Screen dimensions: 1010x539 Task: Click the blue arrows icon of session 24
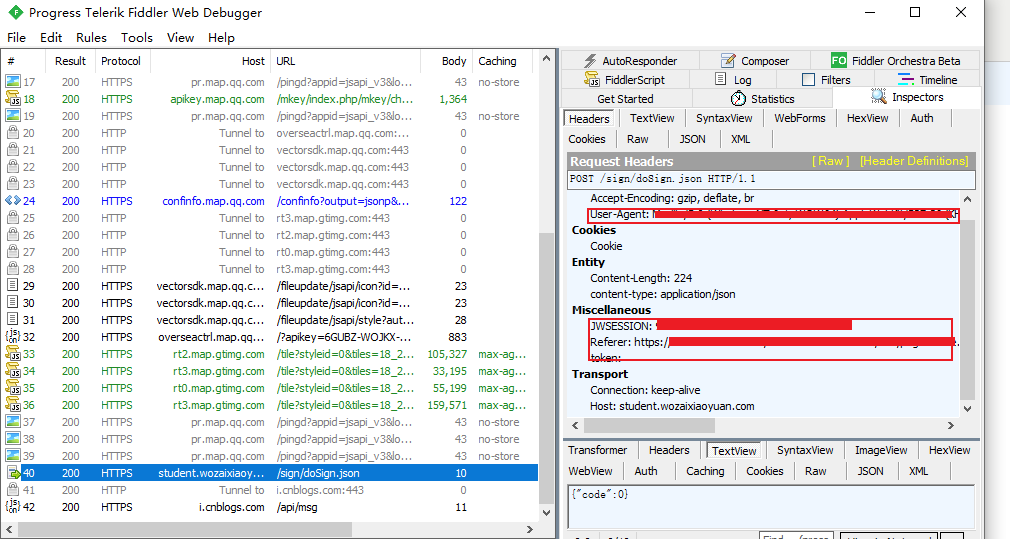click(x=13, y=201)
